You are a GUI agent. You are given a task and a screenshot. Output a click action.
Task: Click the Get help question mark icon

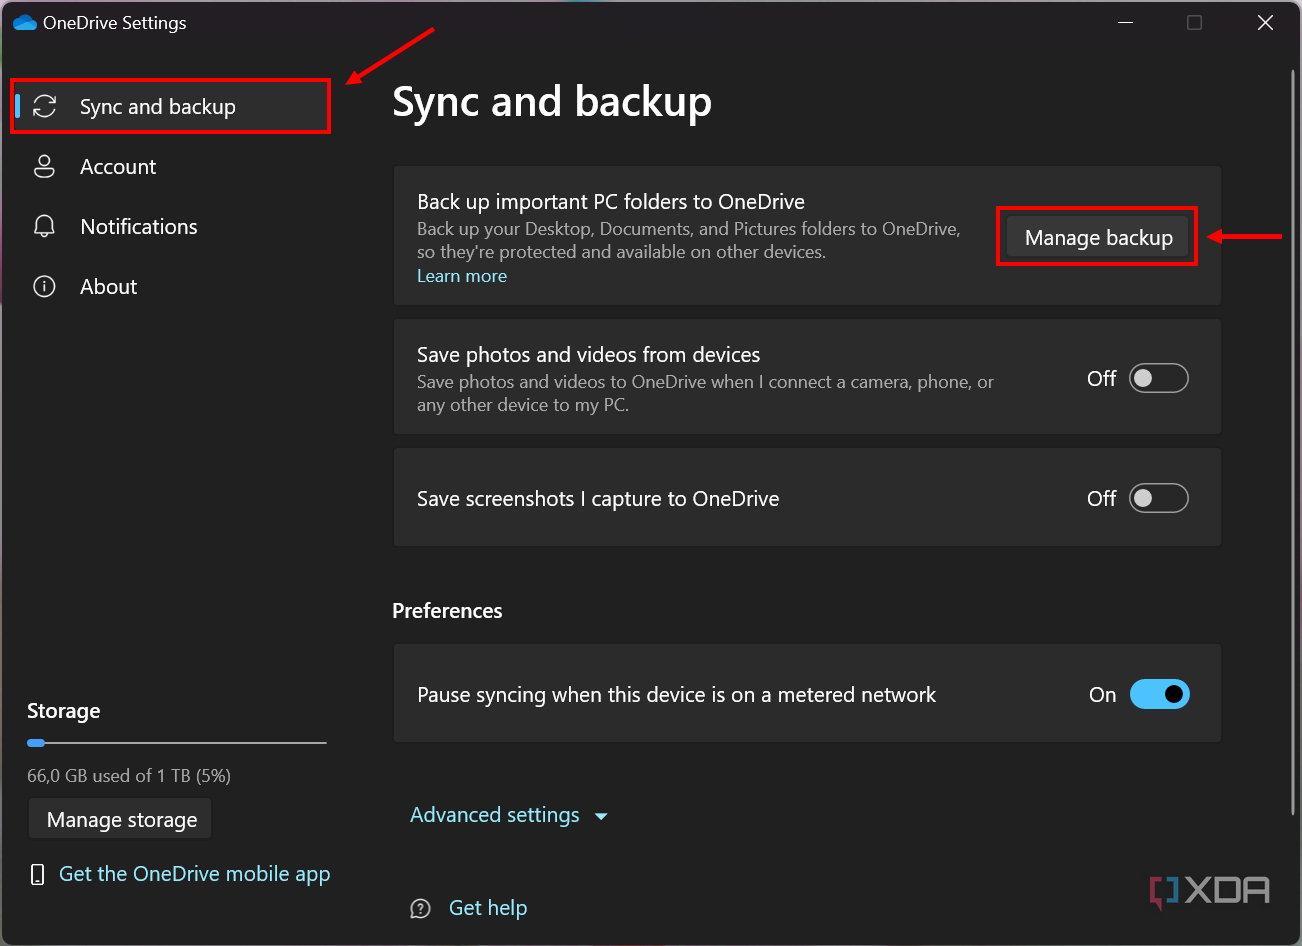pyautogui.click(x=421, y=909)
